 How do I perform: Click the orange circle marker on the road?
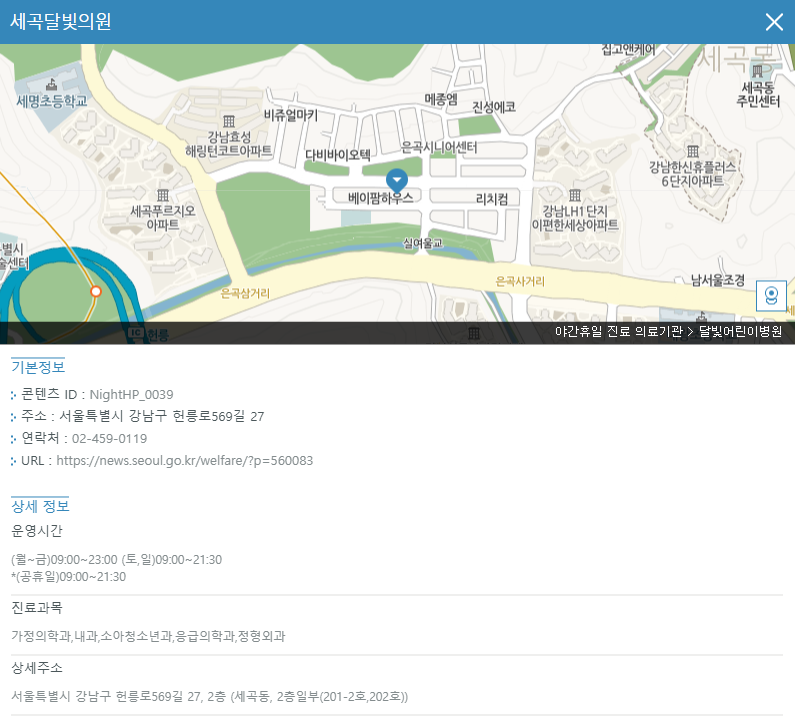[95, 292]
